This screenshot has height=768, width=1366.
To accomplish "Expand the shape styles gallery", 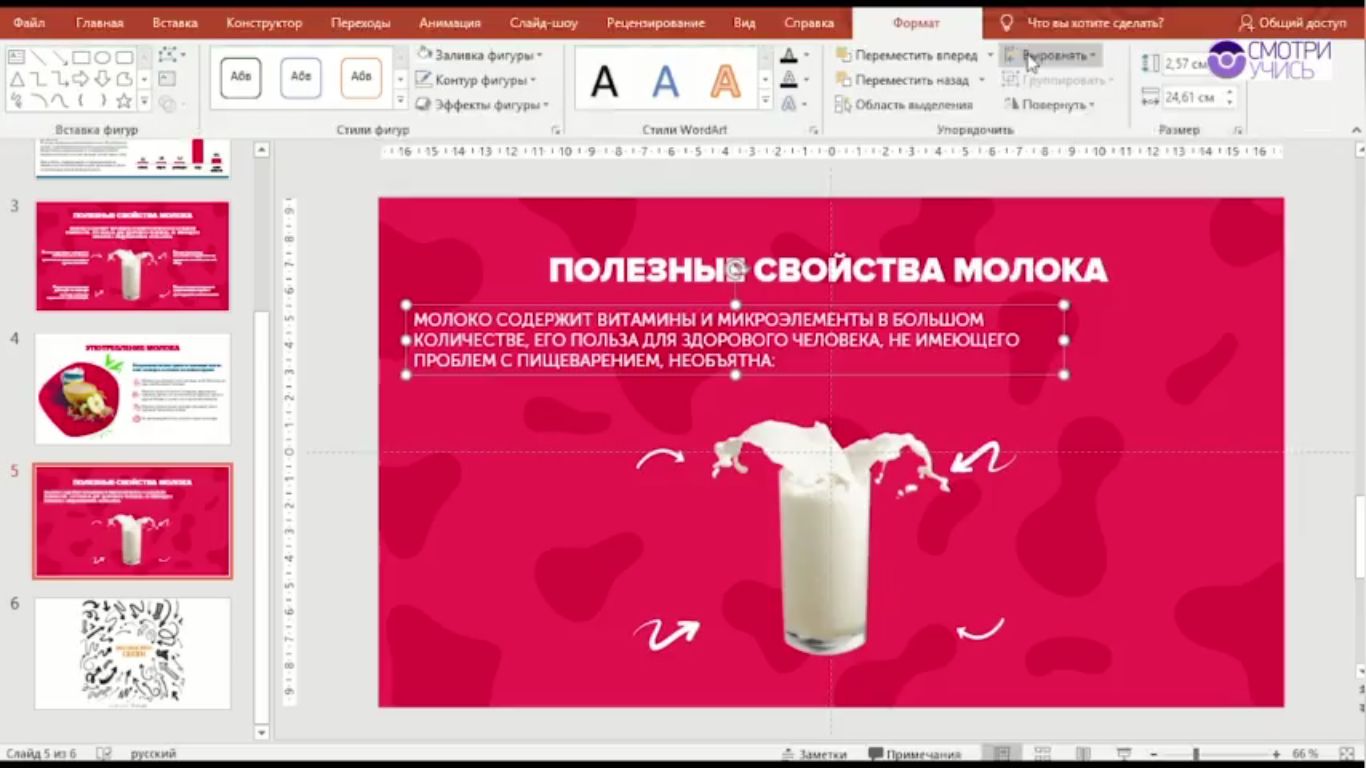I will (x=401, y=101).
